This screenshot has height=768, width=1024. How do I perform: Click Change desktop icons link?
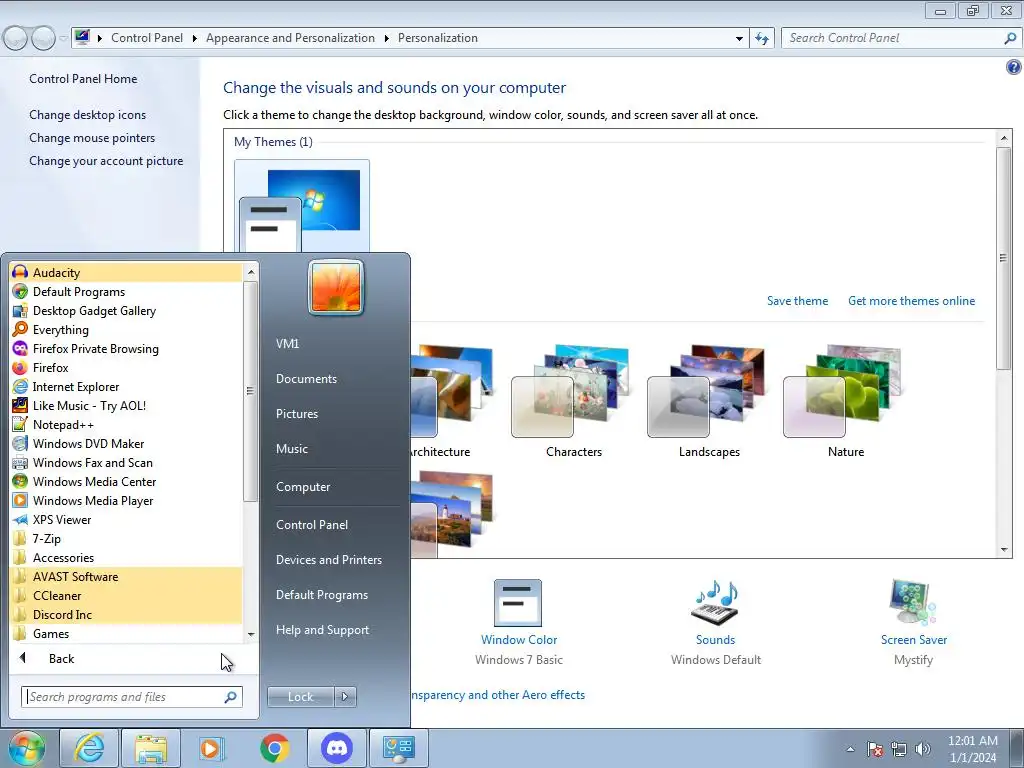88,115
